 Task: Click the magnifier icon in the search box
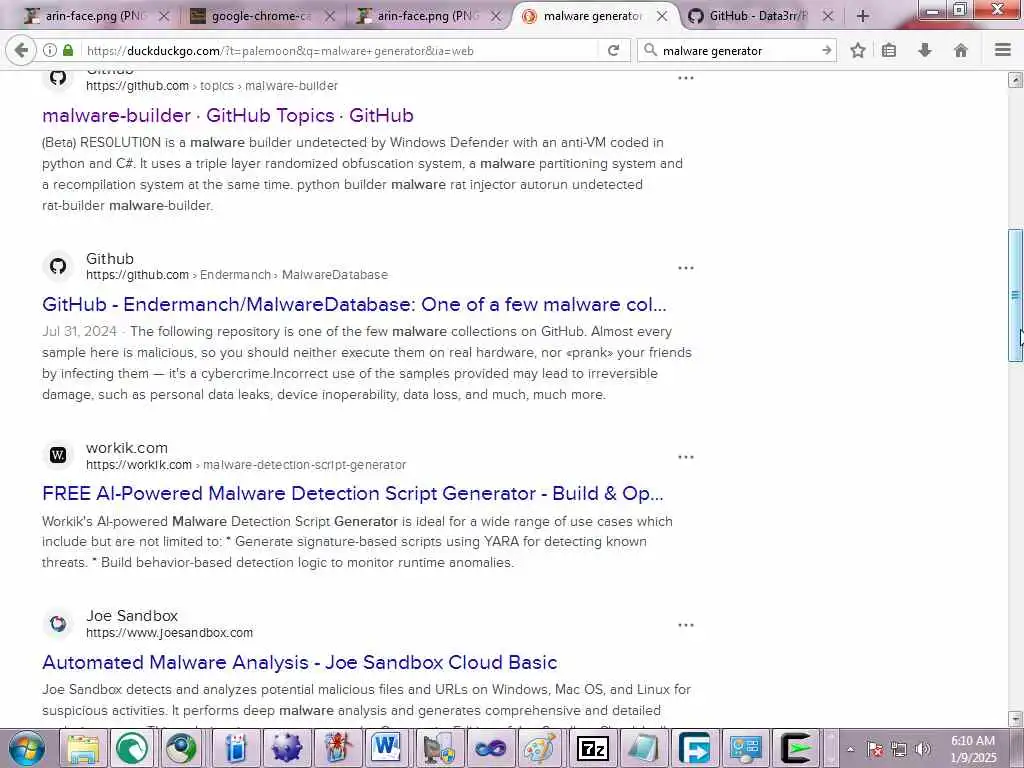[x=650, y=50]
